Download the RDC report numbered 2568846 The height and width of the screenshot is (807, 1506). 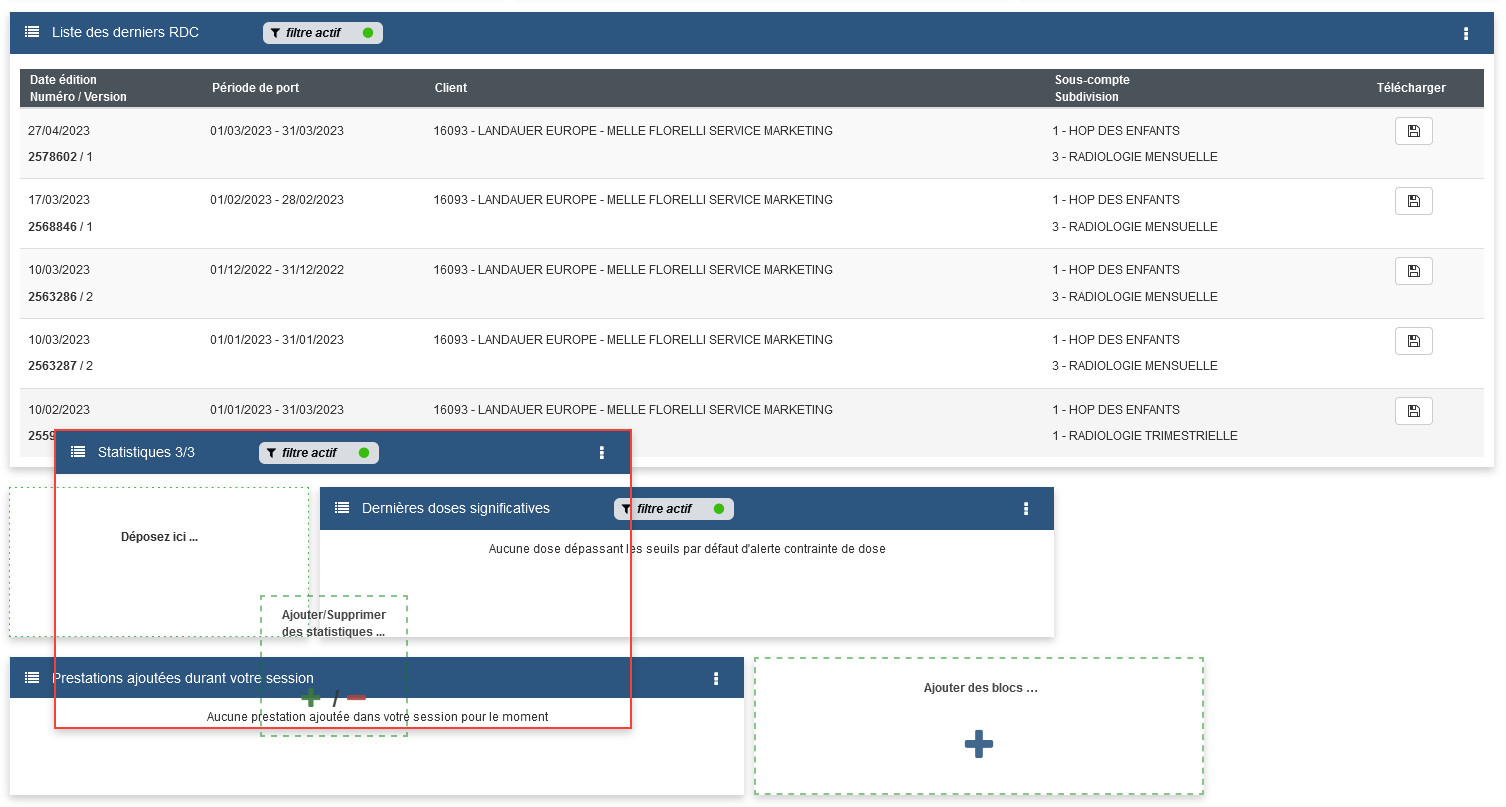click(1413, 201)
